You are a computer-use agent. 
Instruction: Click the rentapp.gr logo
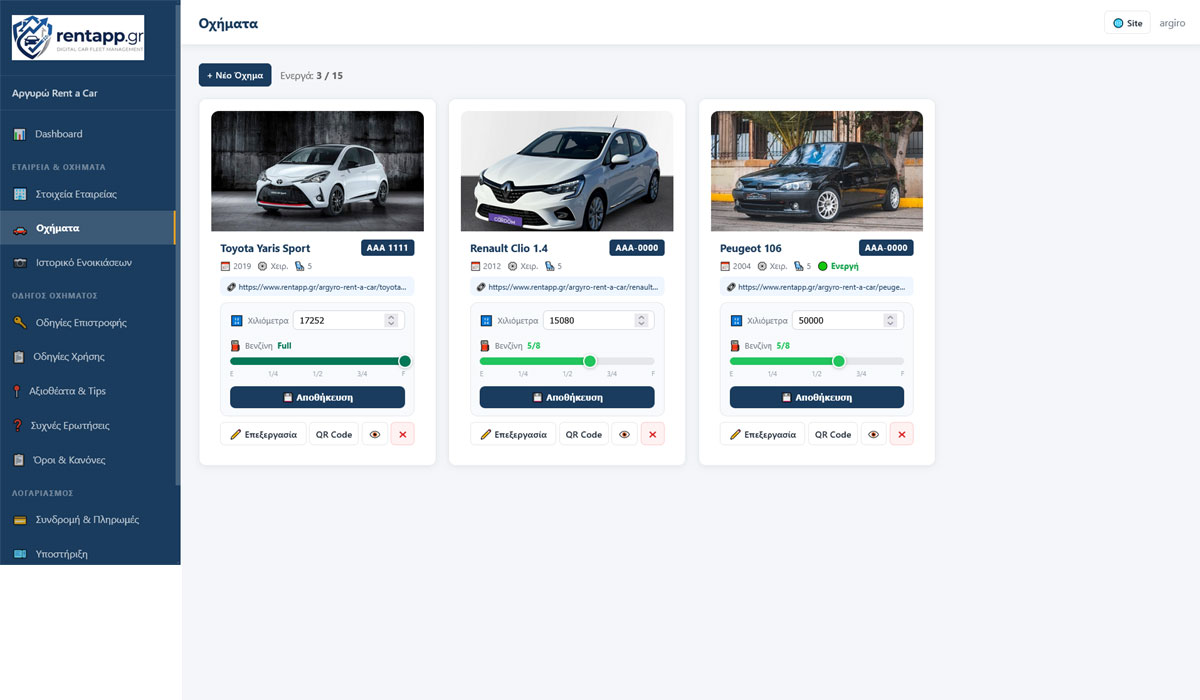click(x=78, y=37)
